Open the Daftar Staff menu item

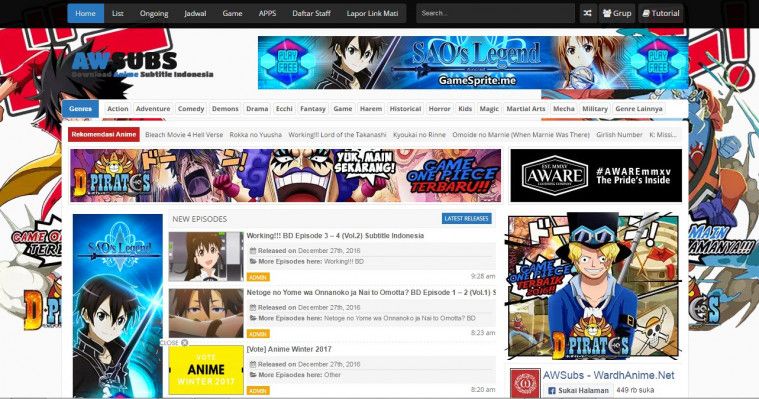311,14
